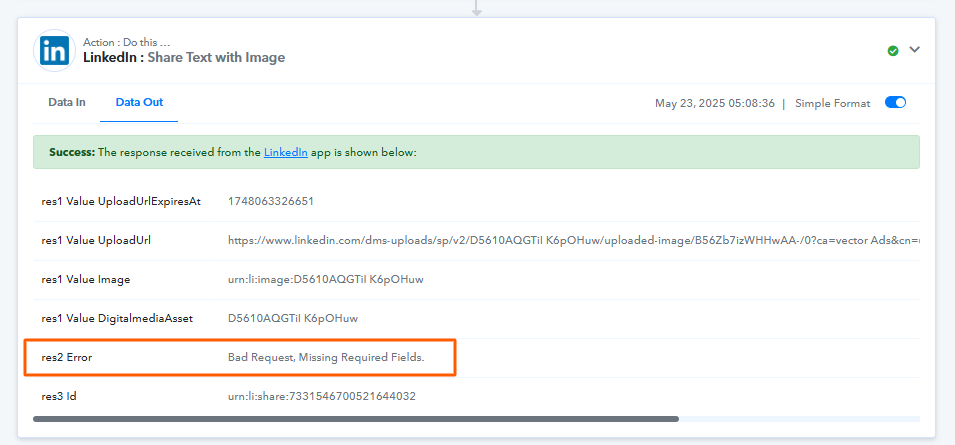This screenshot has width=955, height=445.
Task: Click the green success checkmark icon
Action: tap(893, 51)
